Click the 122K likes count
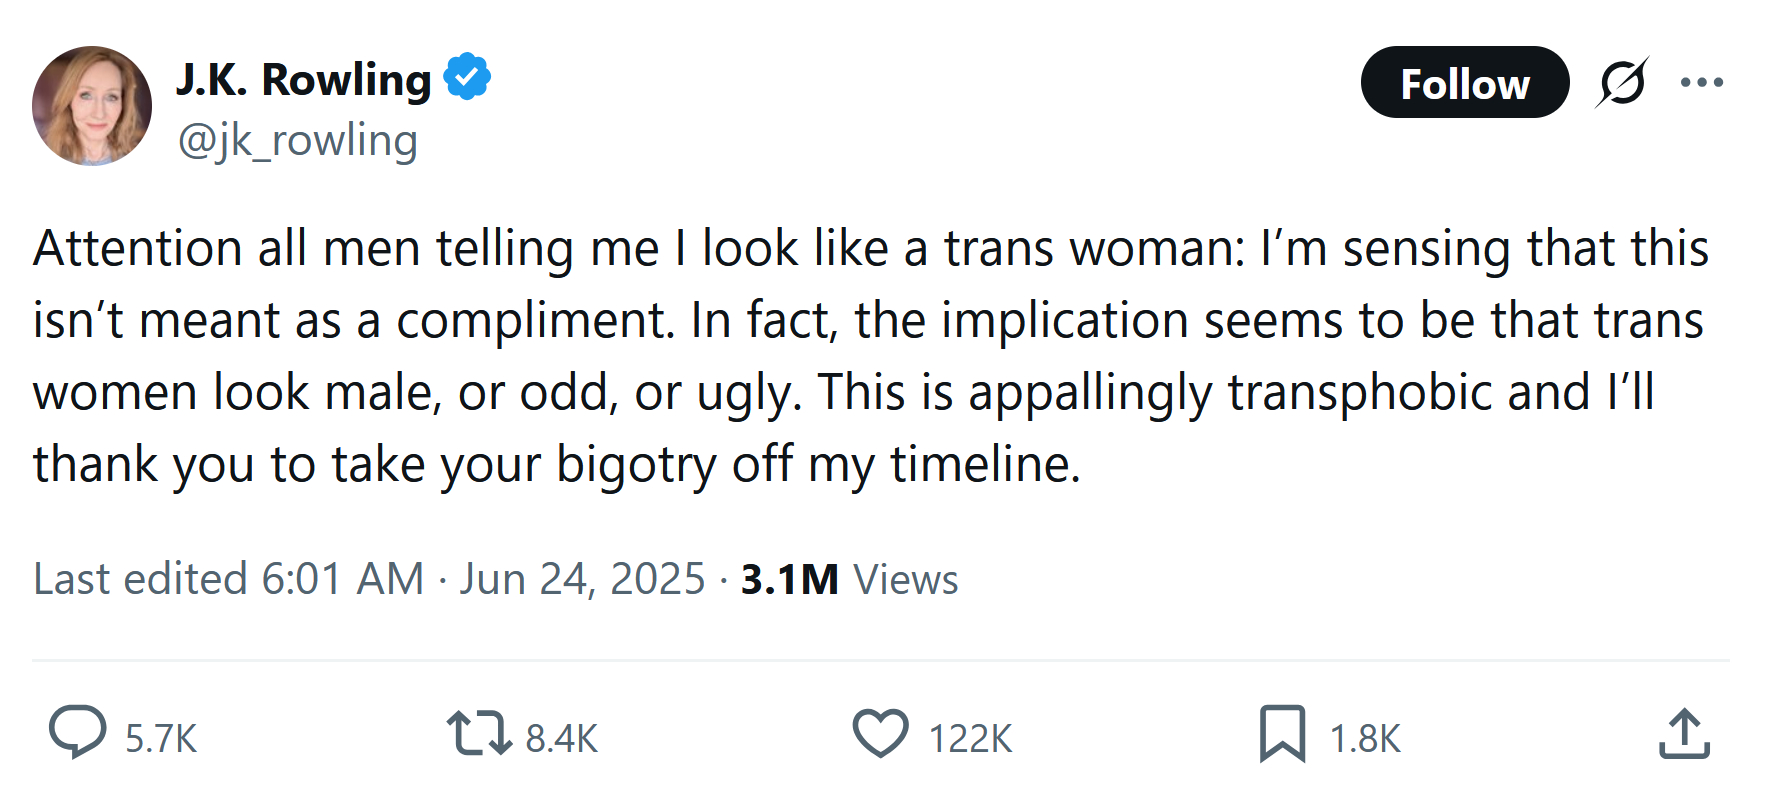 (x=970, y=739)
